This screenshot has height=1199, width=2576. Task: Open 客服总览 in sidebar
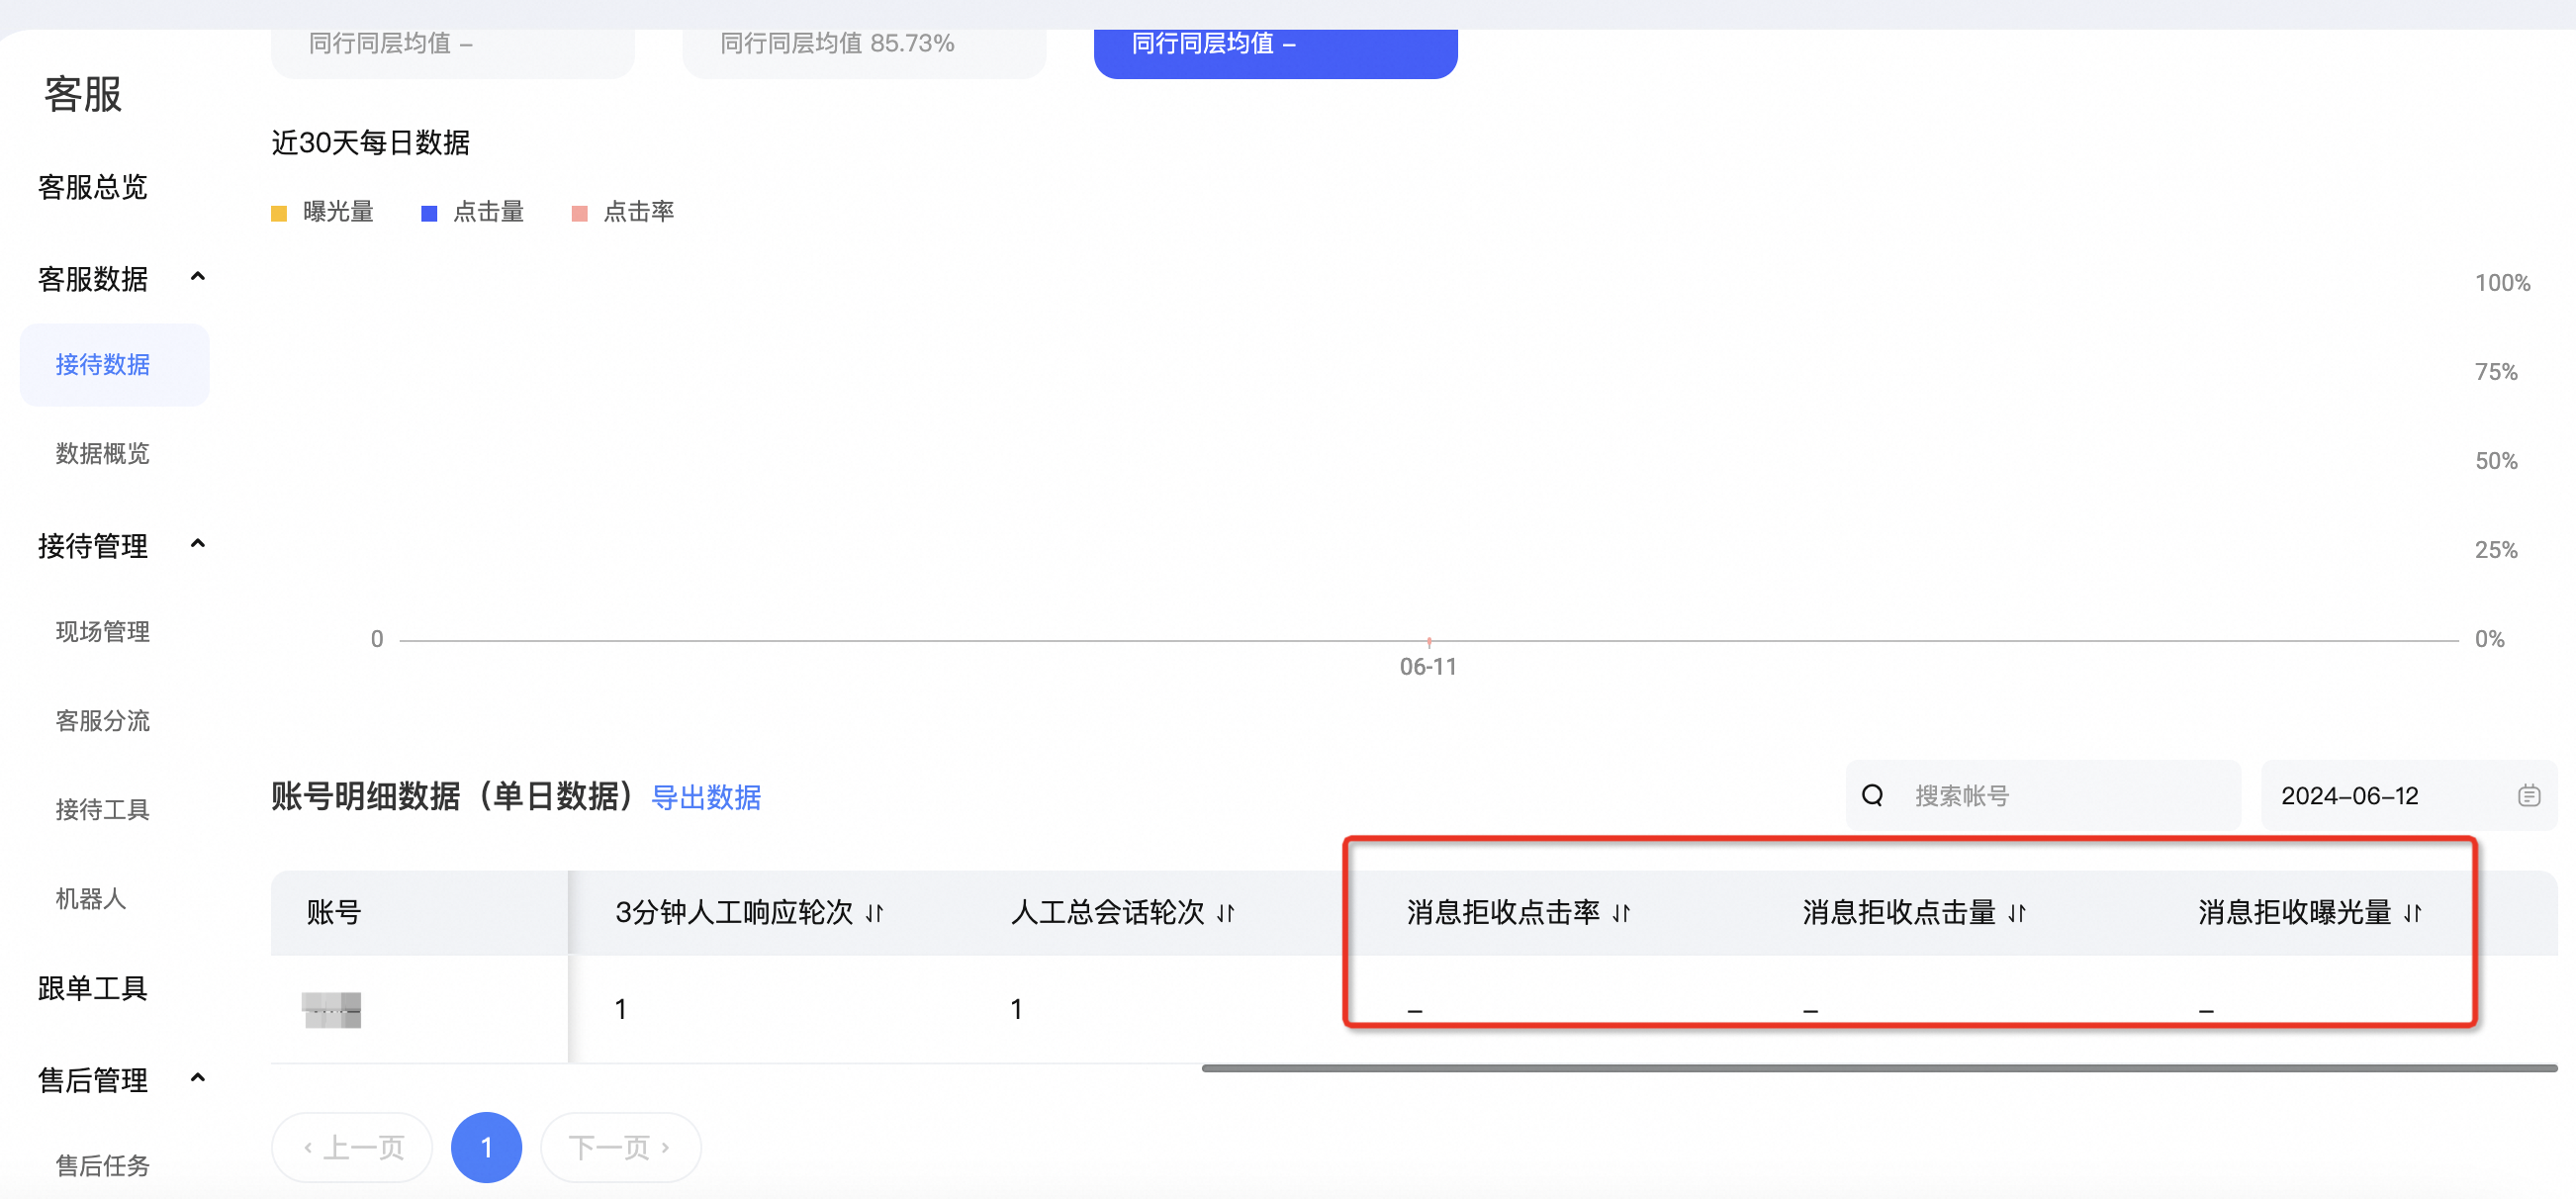click(x=93, y=187)
